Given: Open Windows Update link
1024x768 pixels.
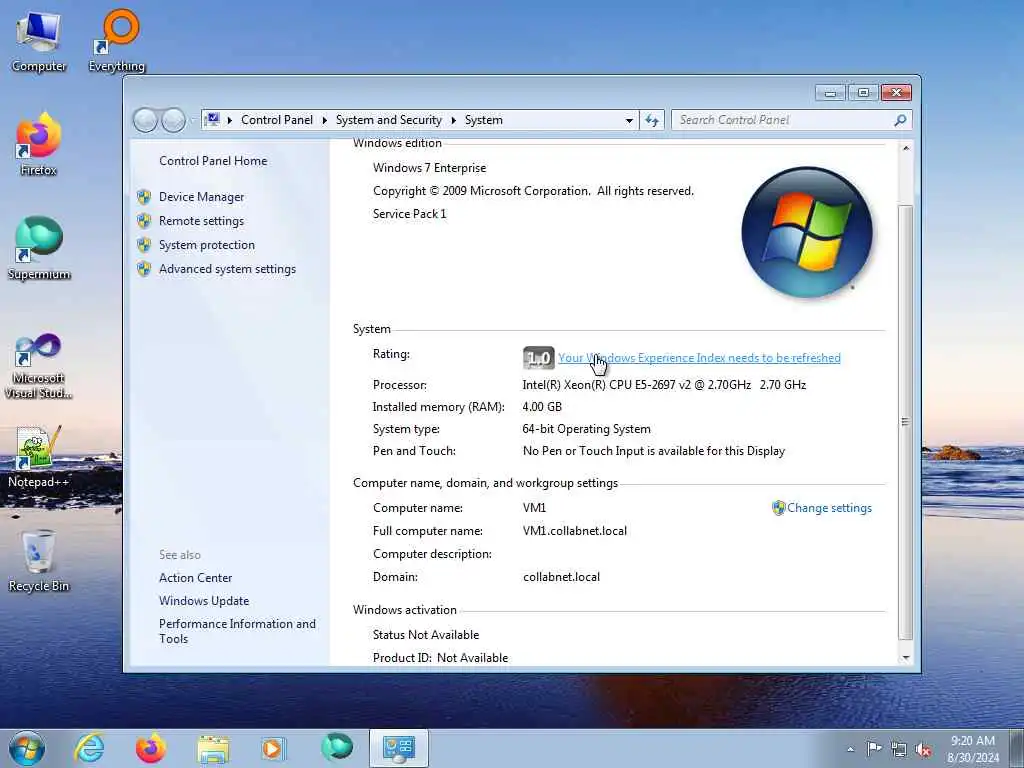Looking at the screenshot, I should click(x=204, y=601).
